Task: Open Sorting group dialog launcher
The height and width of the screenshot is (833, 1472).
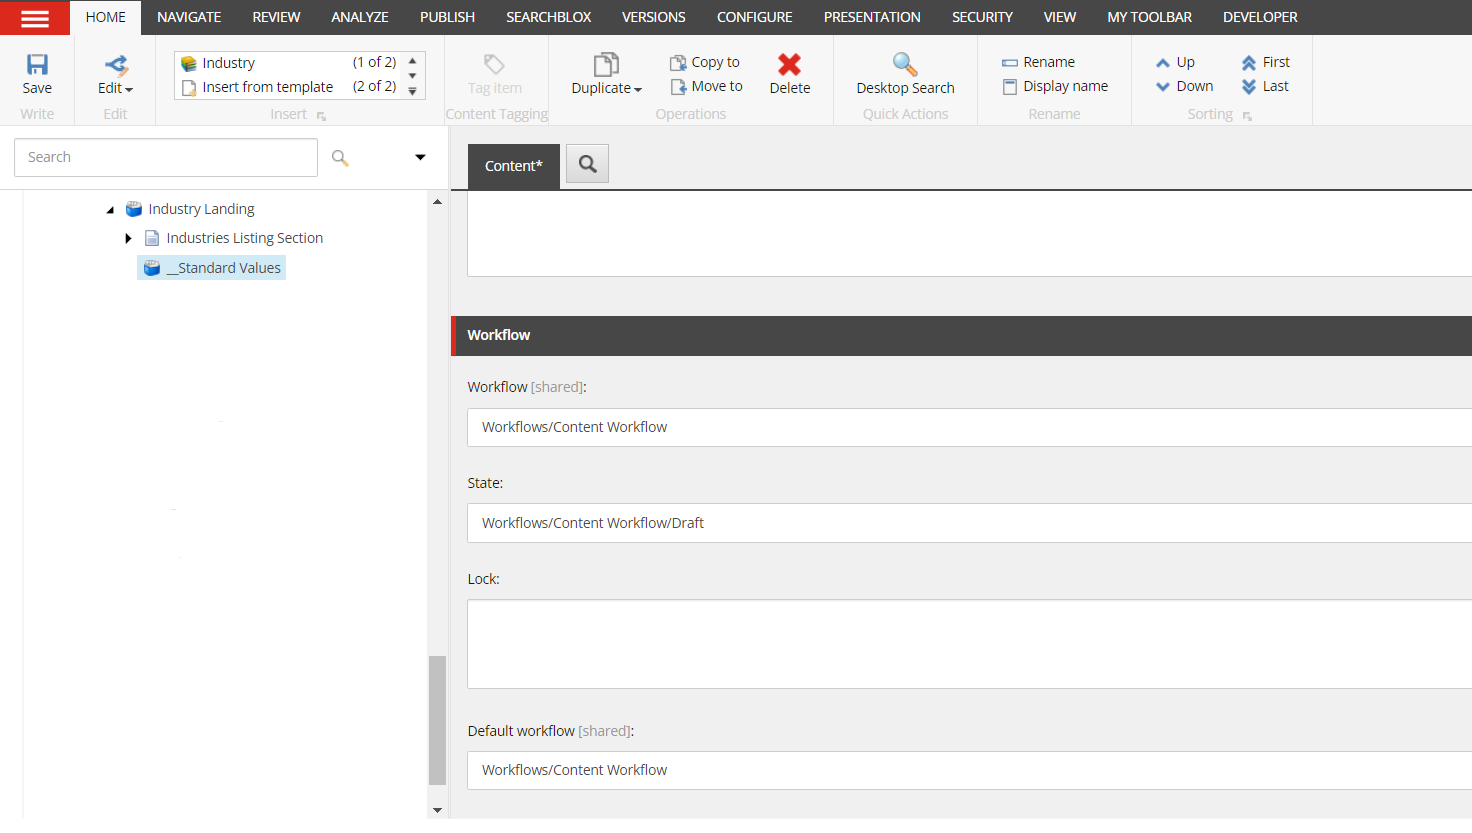Action: tap(1247, 116)
